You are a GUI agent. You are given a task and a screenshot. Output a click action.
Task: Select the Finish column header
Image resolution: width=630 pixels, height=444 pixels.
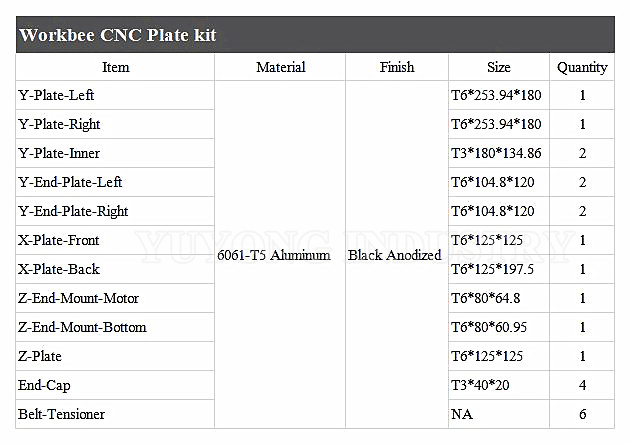(397, 67)
